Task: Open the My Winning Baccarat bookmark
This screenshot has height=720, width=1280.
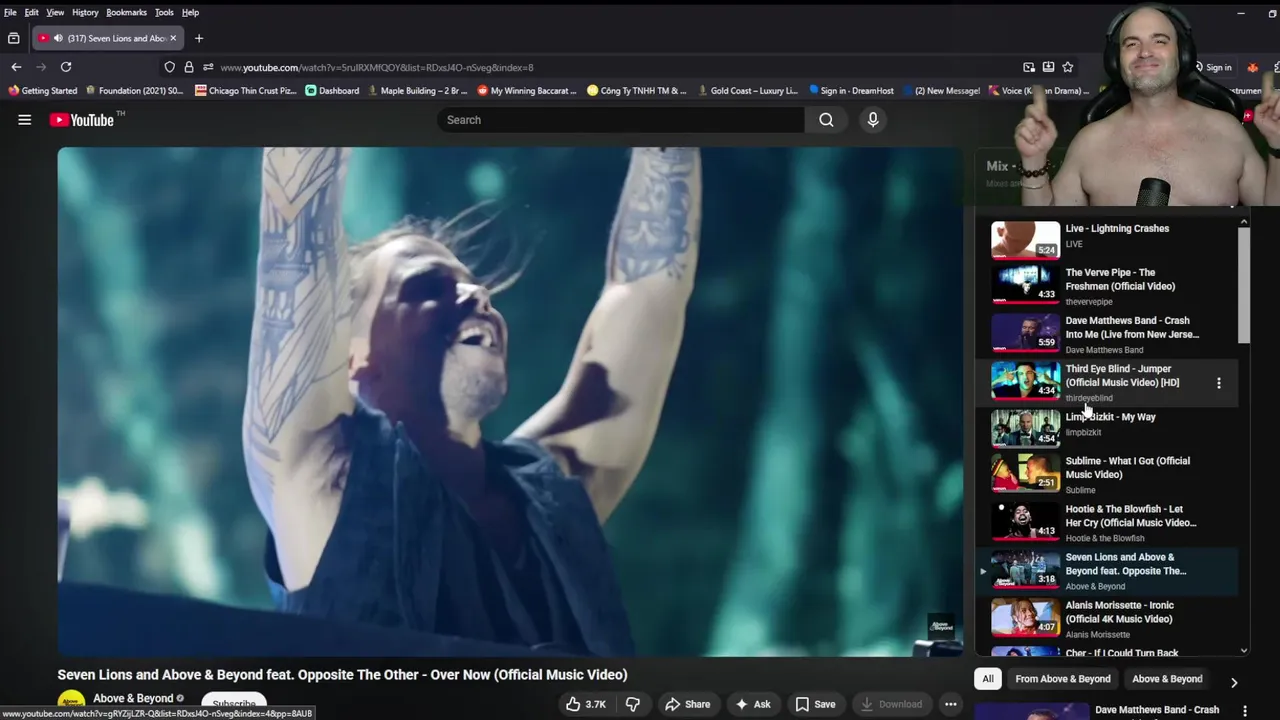Action: [527, 90]
